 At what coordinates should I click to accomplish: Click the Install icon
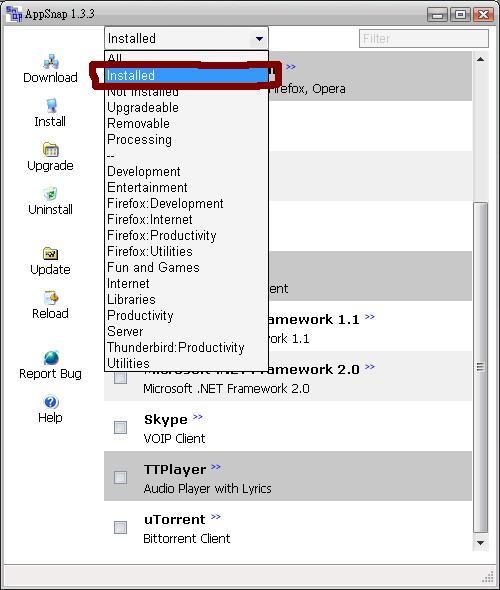pyautogui.click(x=51, y=106)
